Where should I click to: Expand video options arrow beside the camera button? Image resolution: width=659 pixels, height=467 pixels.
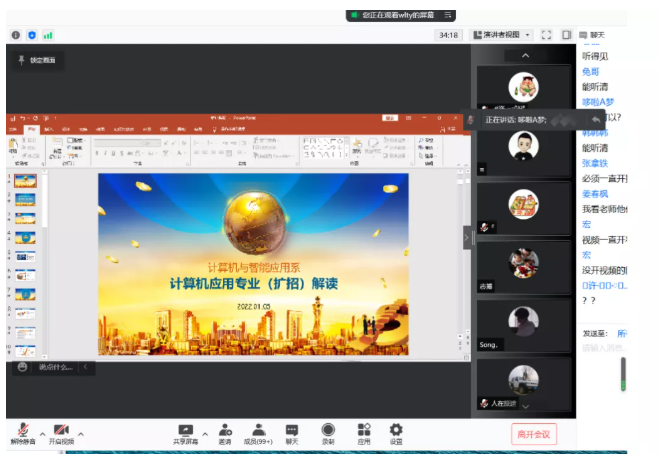tap(81, 434)
